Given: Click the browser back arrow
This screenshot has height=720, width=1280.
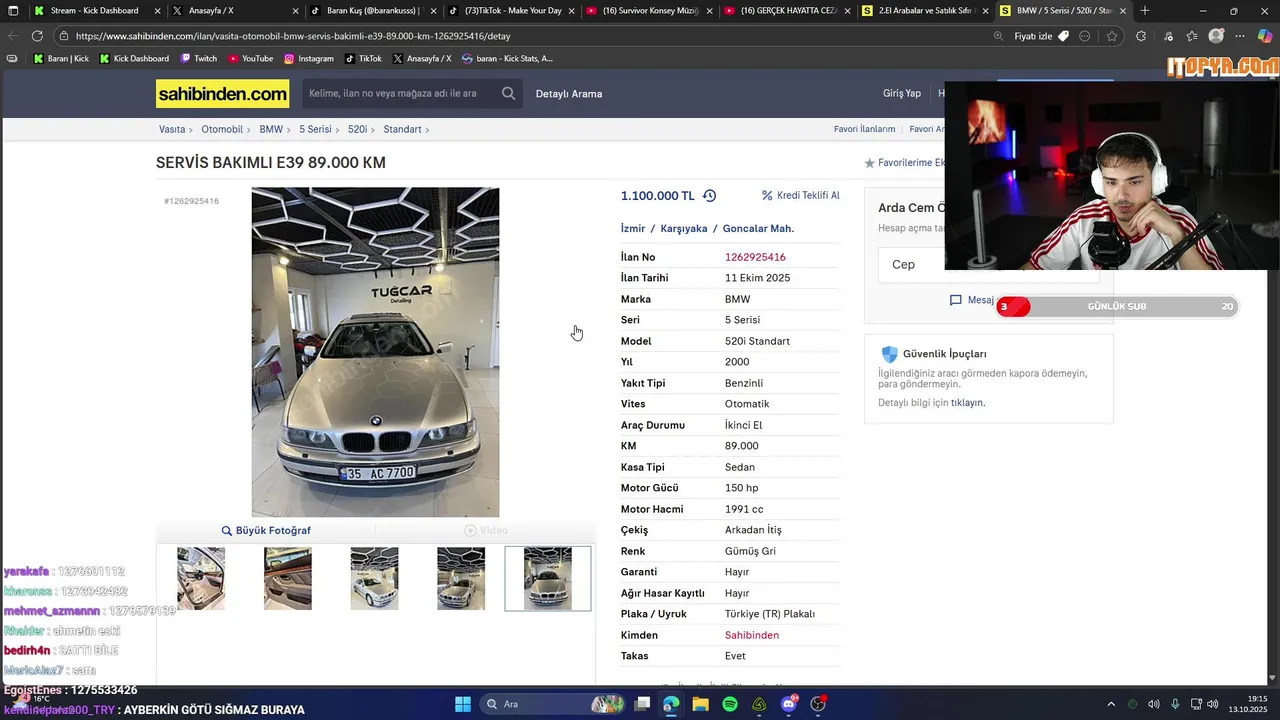Looking at the screenshot, I should click(x=13, y=36).
